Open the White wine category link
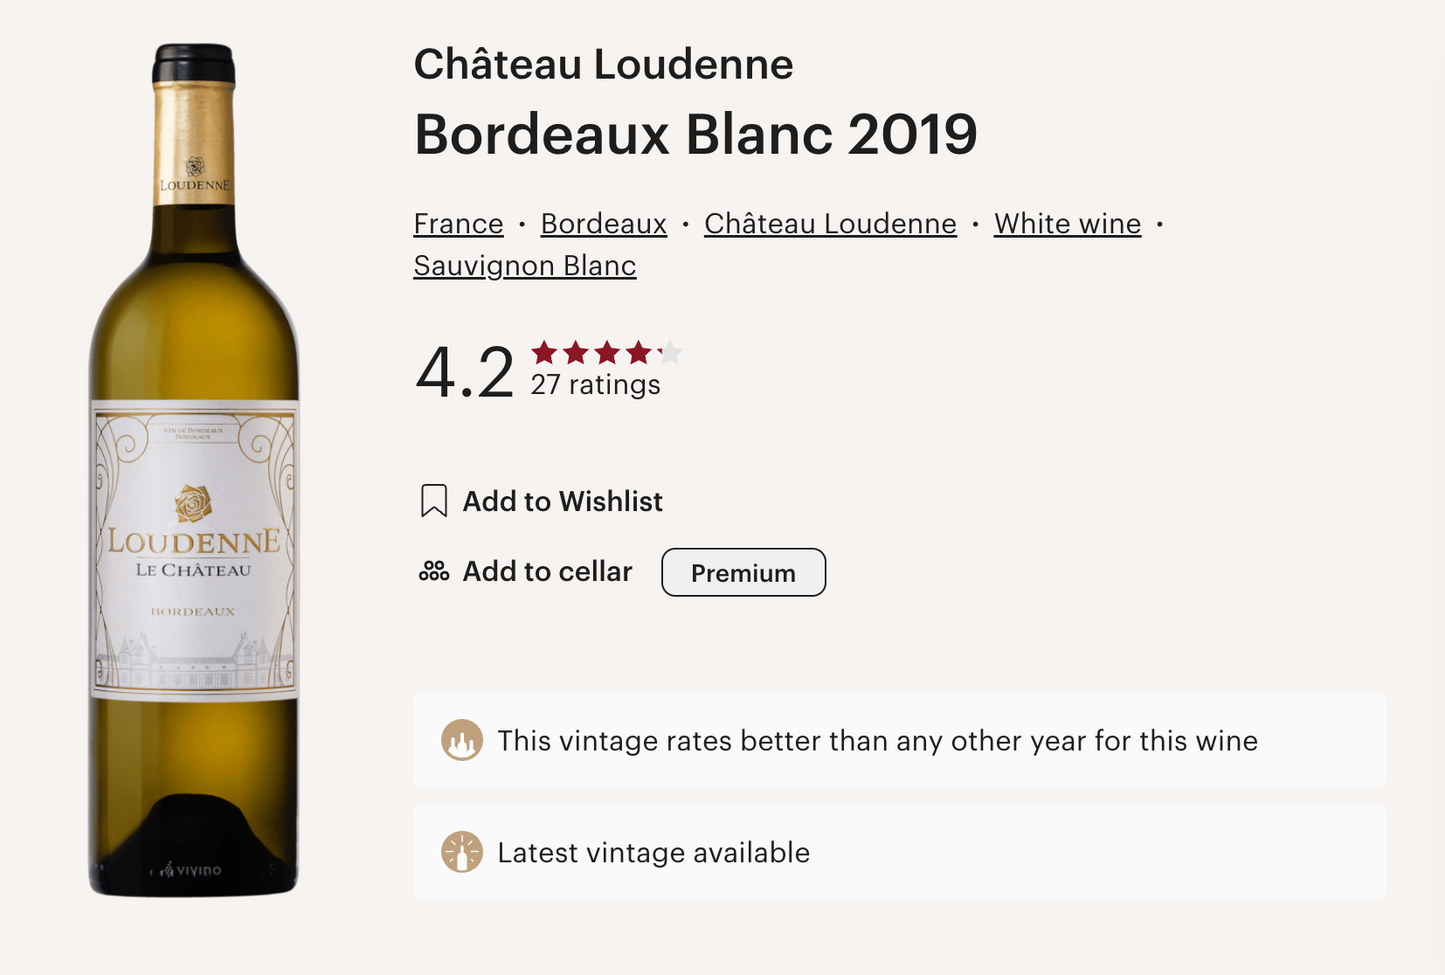The image size is (1445, 975). pos(1067,224)
